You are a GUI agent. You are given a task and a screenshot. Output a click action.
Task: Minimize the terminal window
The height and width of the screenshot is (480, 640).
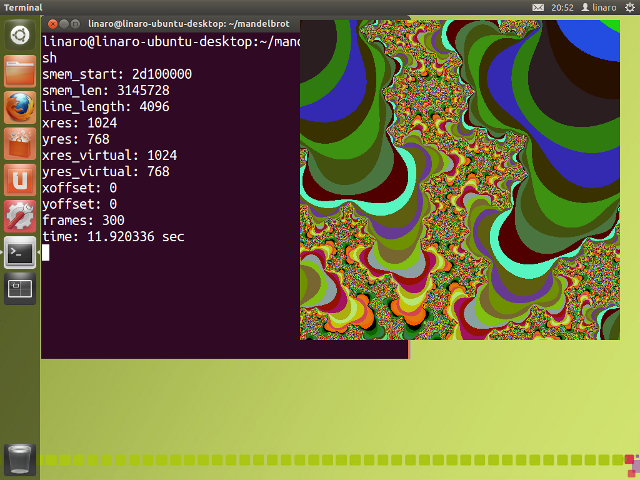click(x=63, y=22)
